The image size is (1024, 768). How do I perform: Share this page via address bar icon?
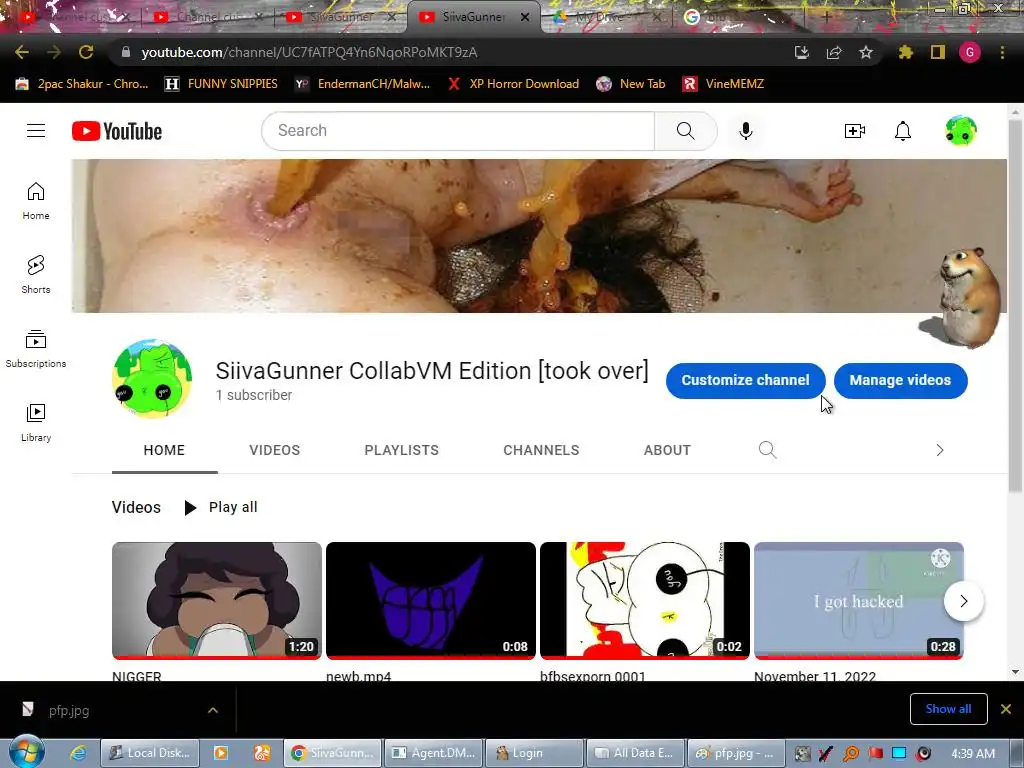834,52
